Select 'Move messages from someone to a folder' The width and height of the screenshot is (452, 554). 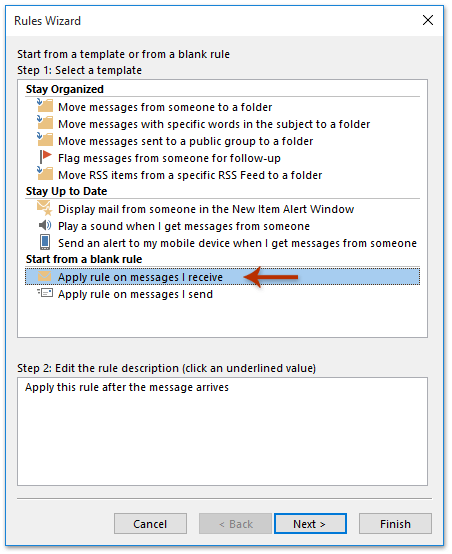165,107
